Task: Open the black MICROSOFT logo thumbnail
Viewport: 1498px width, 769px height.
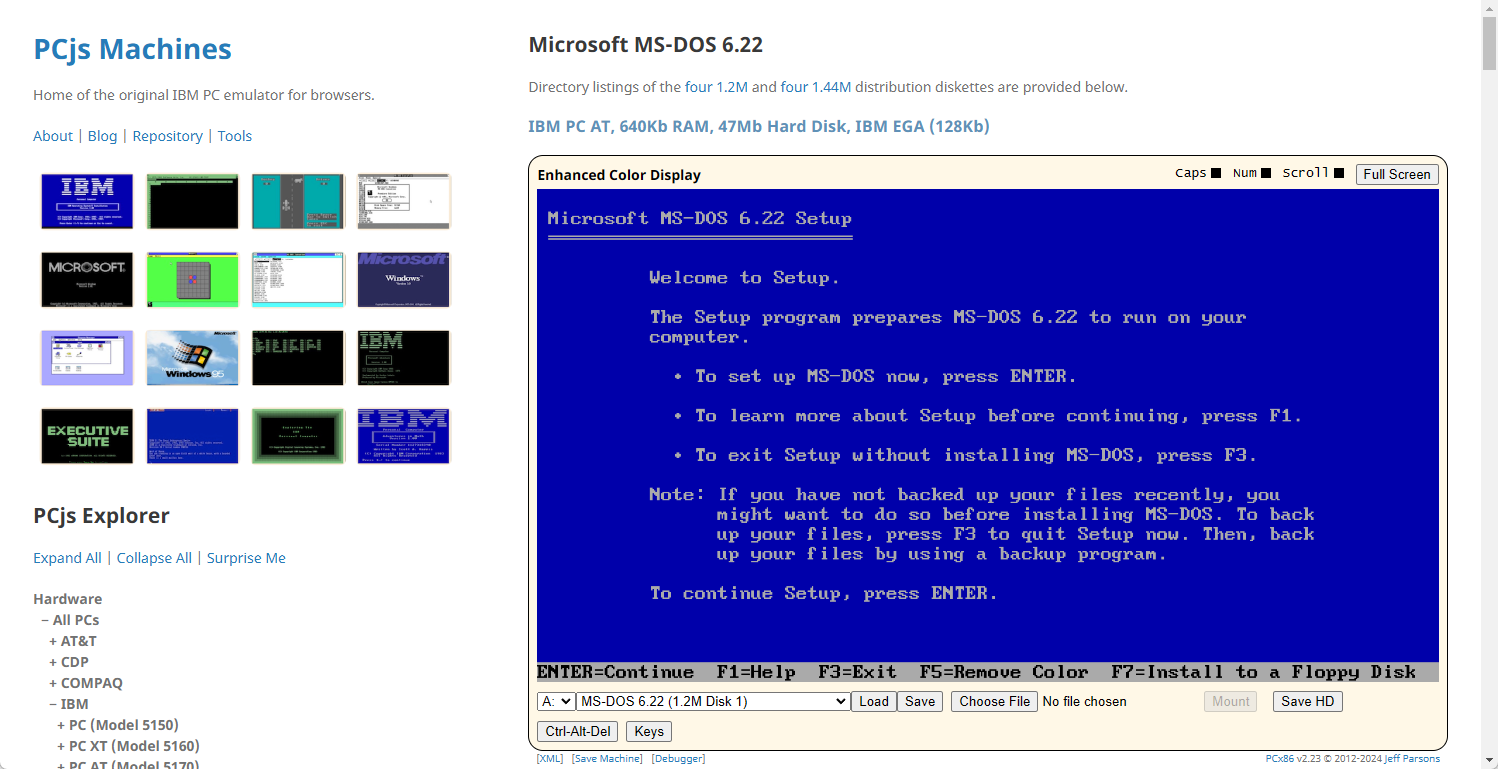Action: [87, 279]
